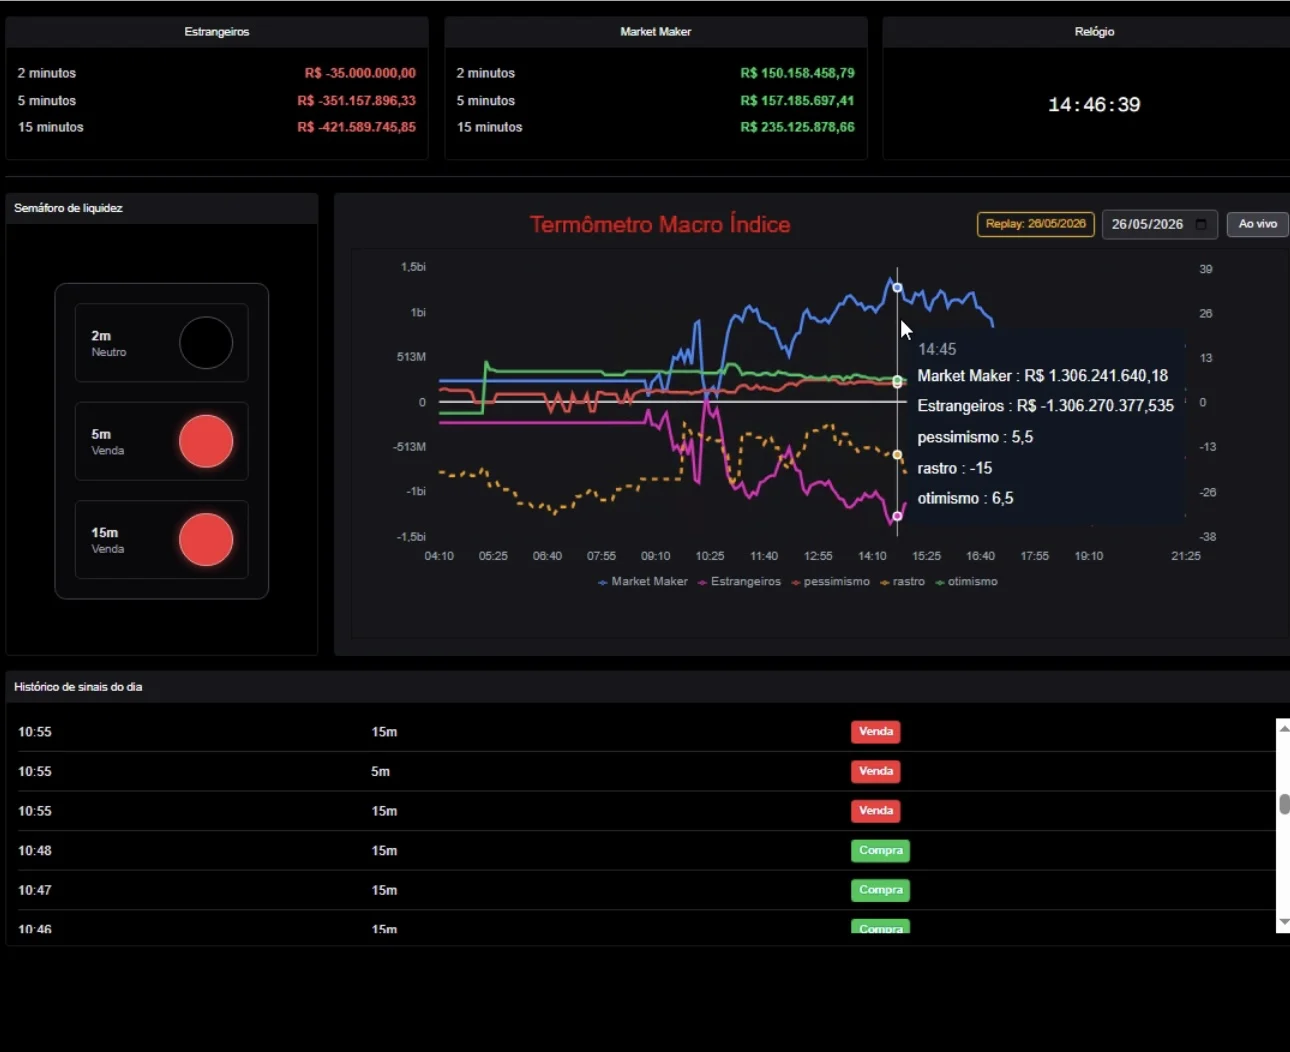Open the calendar picker icon in date field
Screen dimensions: 1290x1052
click(1201, 224)
